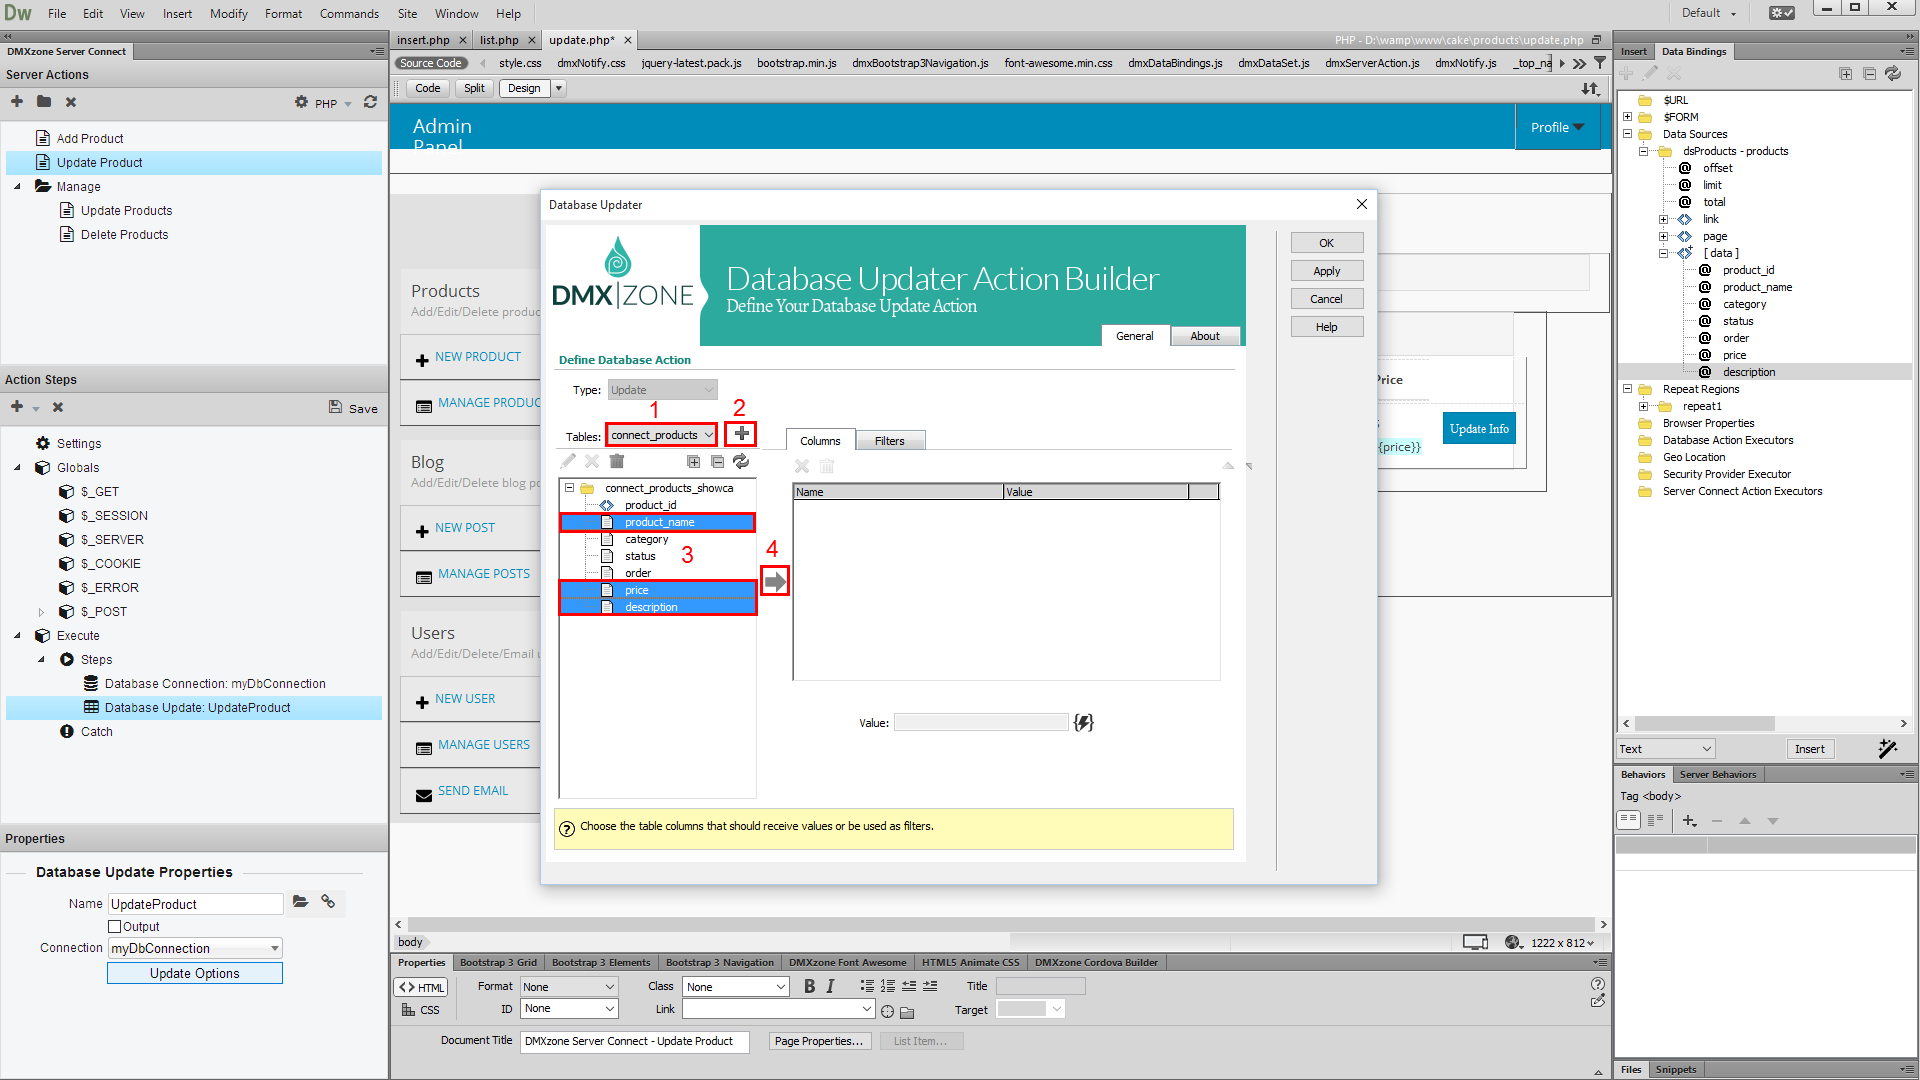The image size is (1920, 1080).
Task: Open the Tables dropdown showing connect_products
Action: click(x=662, y=435)
